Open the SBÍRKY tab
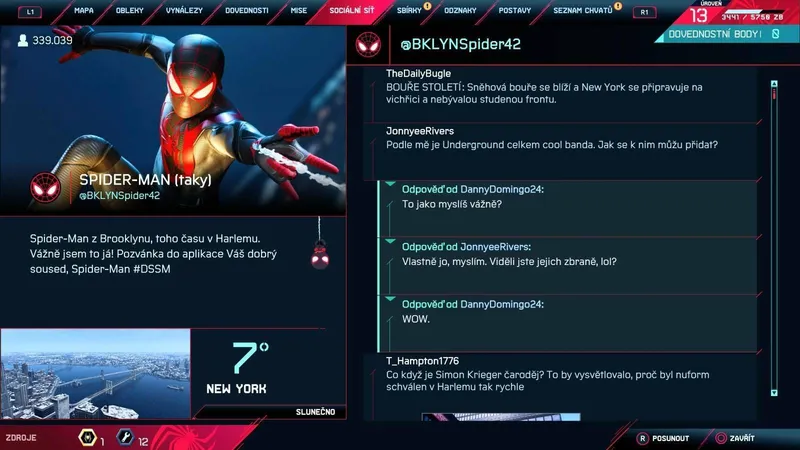This screenshot has width=800, height=450. [409, 10]
